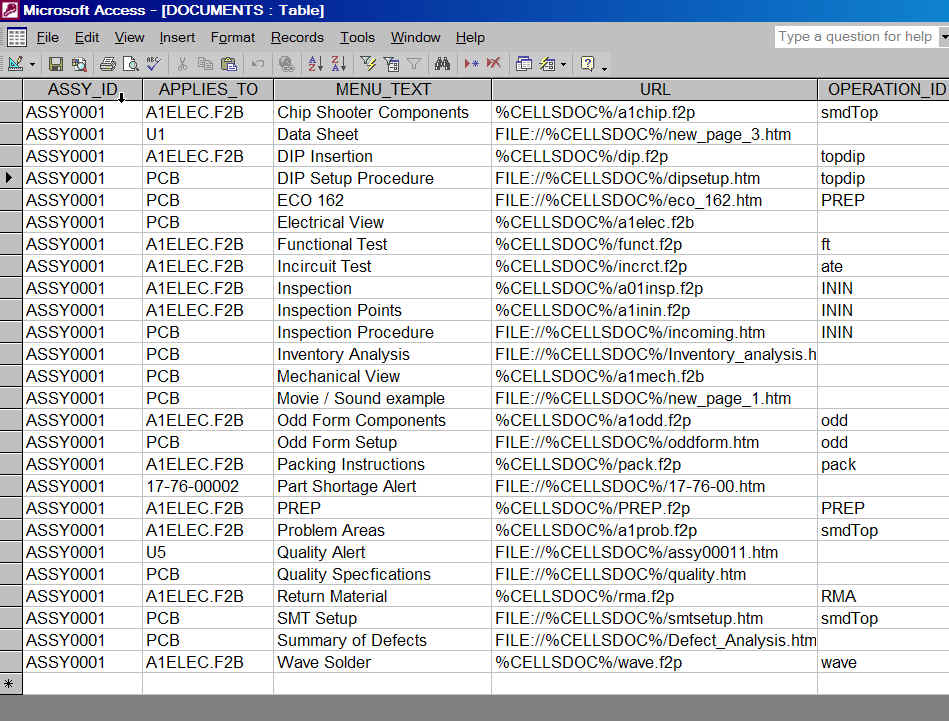The height and width of the screenshot is (721, 949).
Task: Open Find with the binoculars icon
Action: [x=442, y=64]
